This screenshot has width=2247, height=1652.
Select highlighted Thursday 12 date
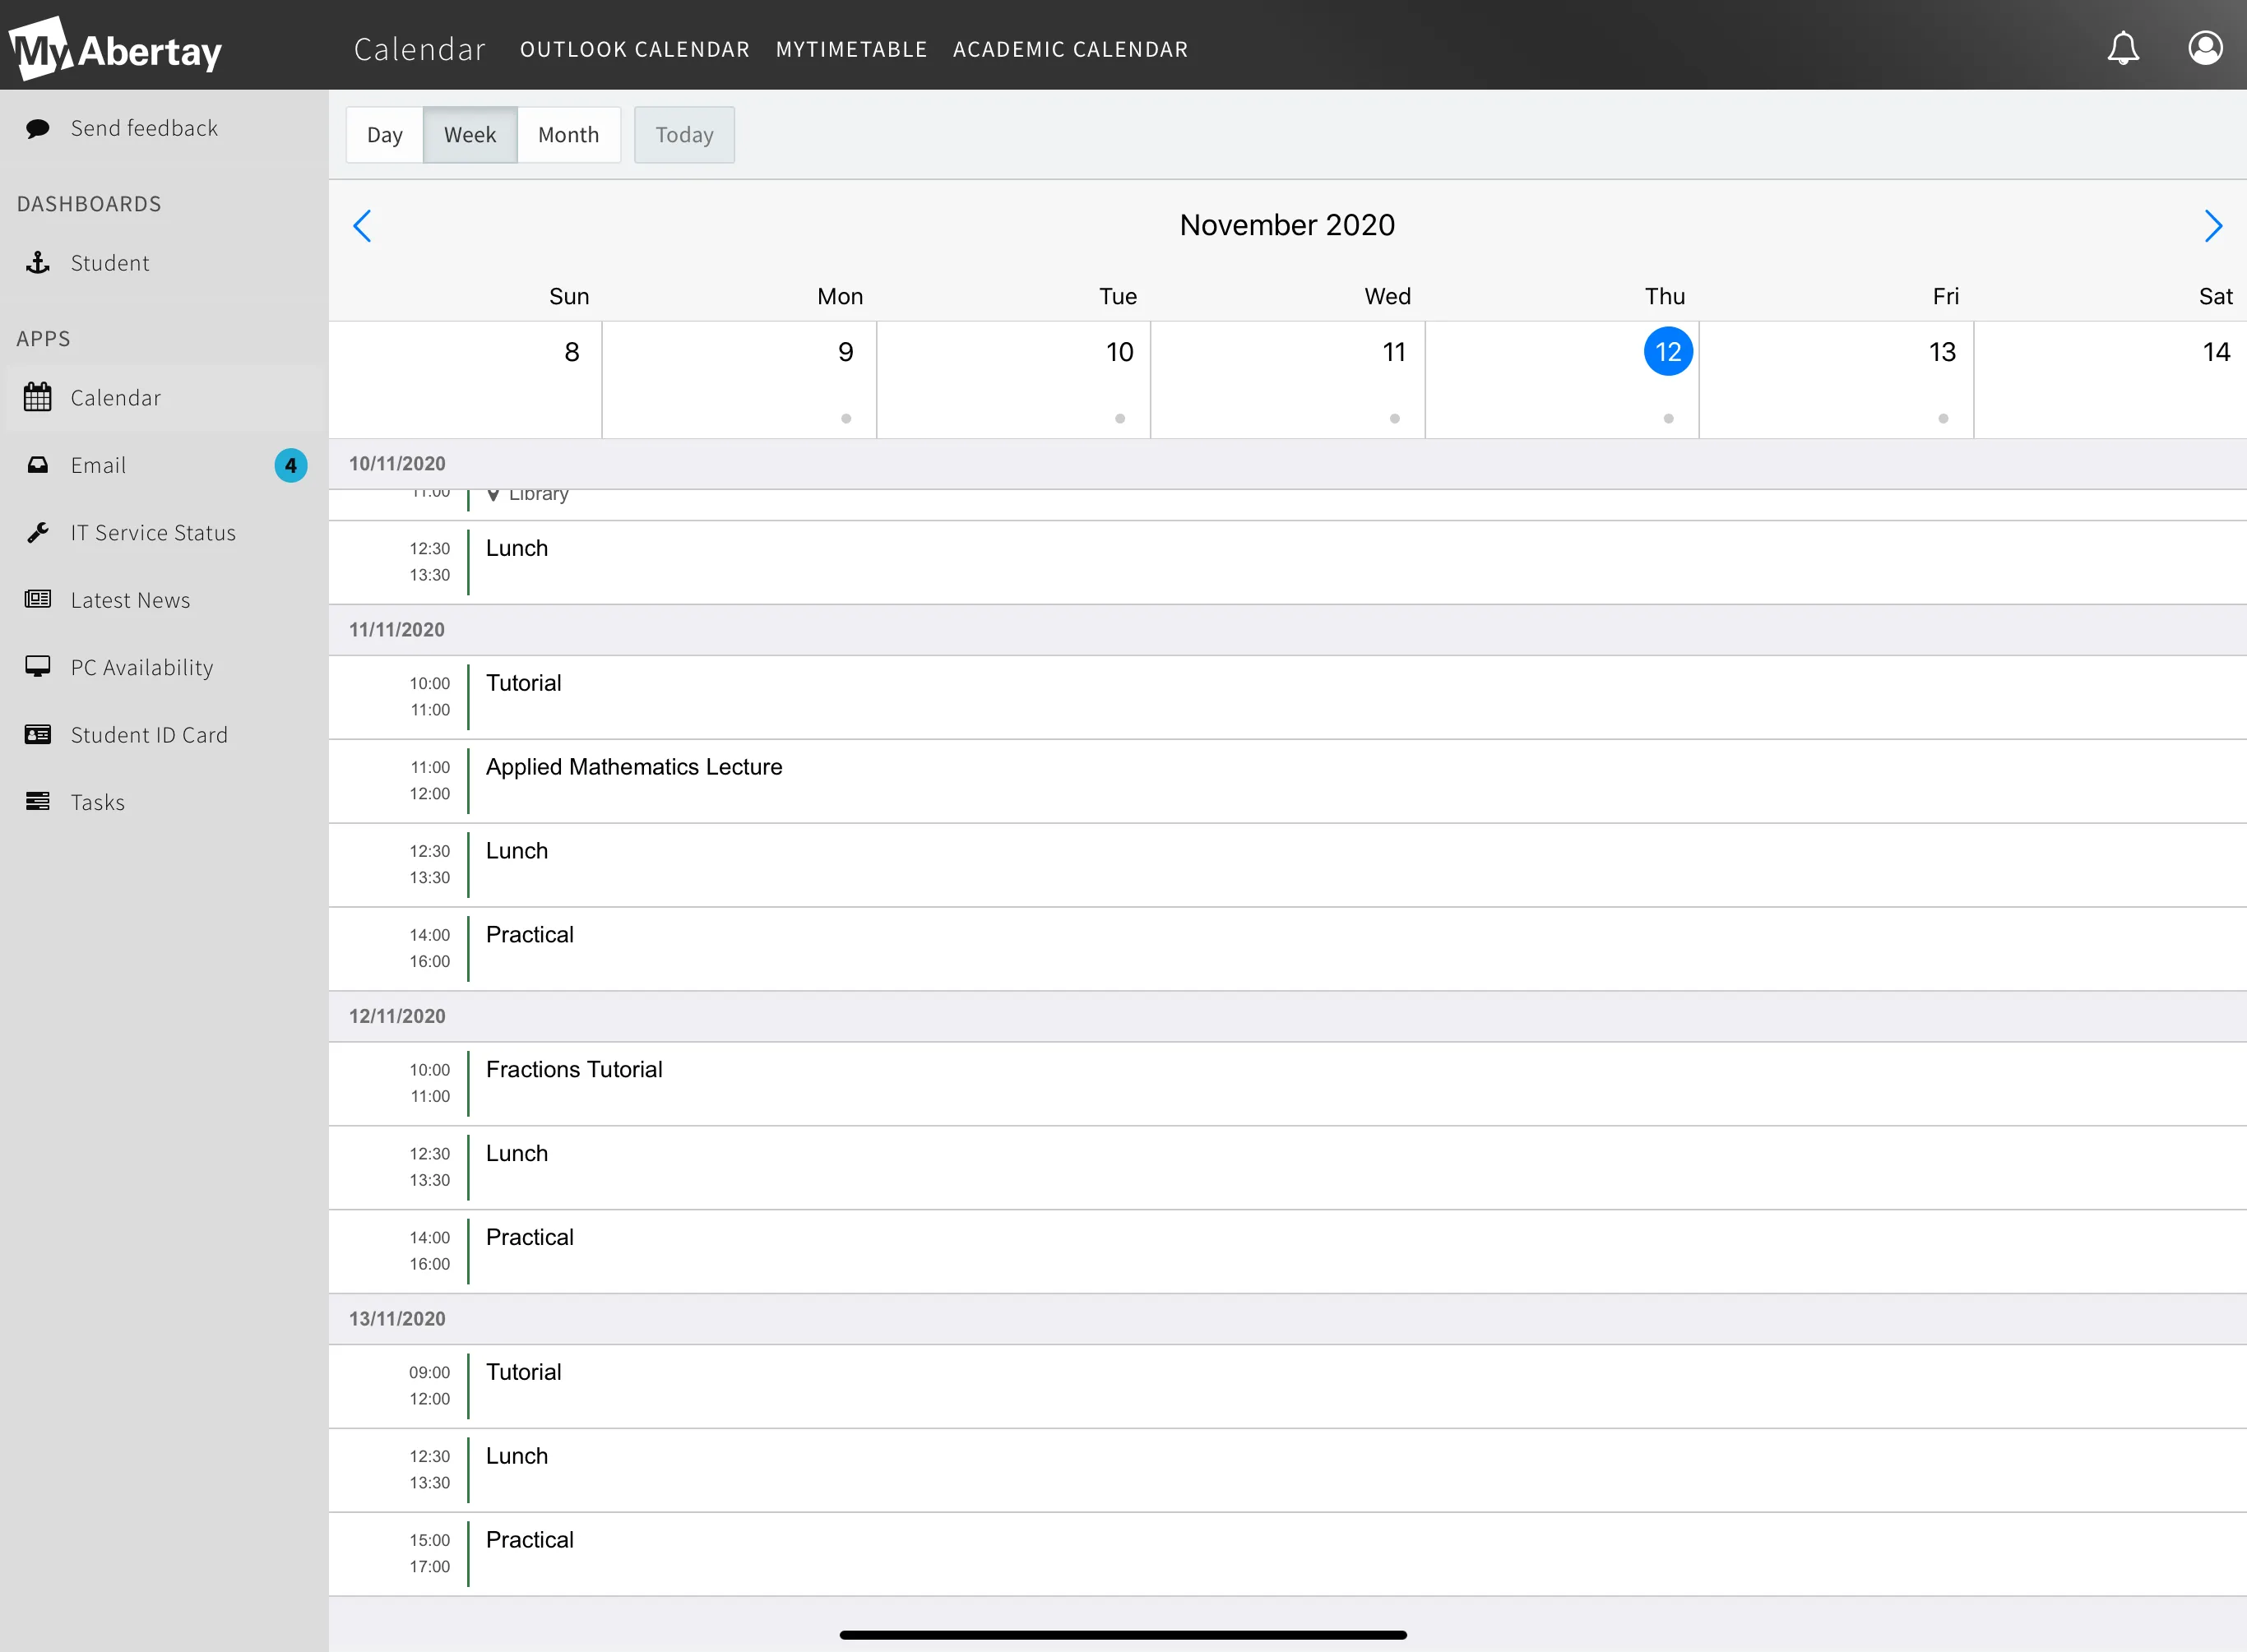point(1668,352)
